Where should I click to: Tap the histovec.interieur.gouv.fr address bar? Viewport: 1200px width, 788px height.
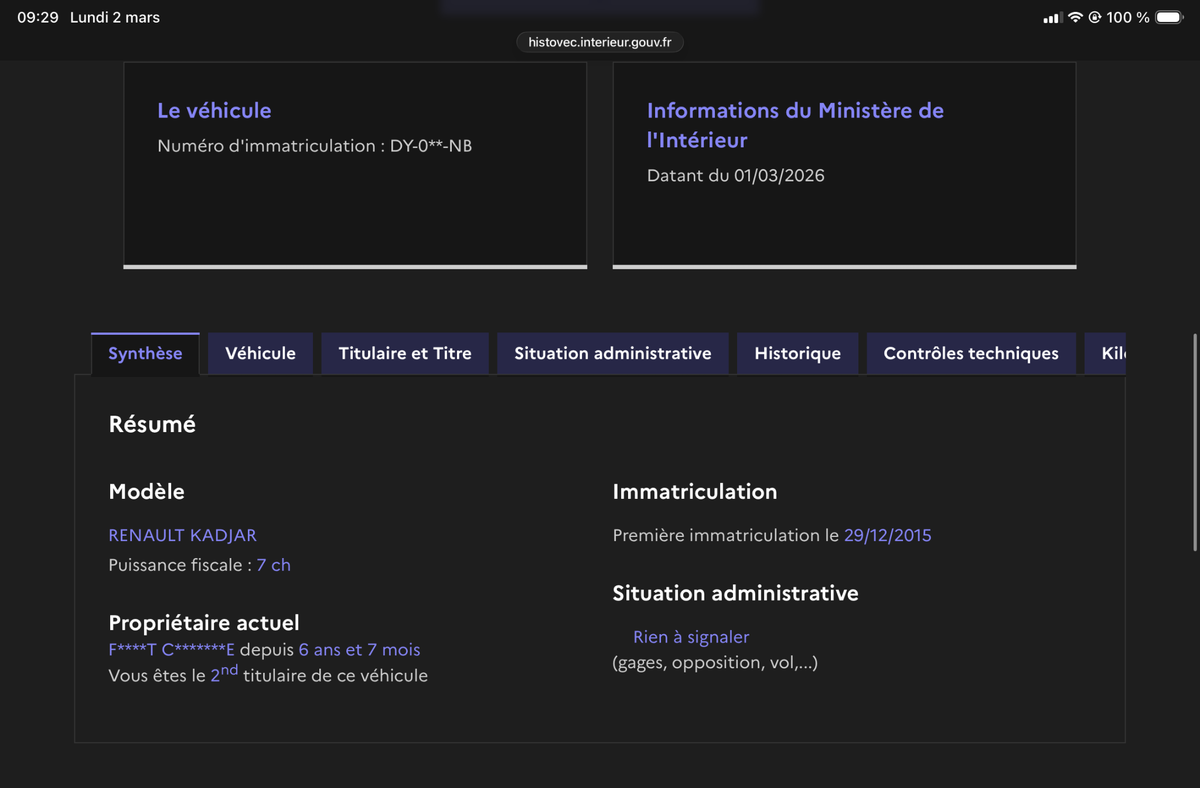point(600,42)
